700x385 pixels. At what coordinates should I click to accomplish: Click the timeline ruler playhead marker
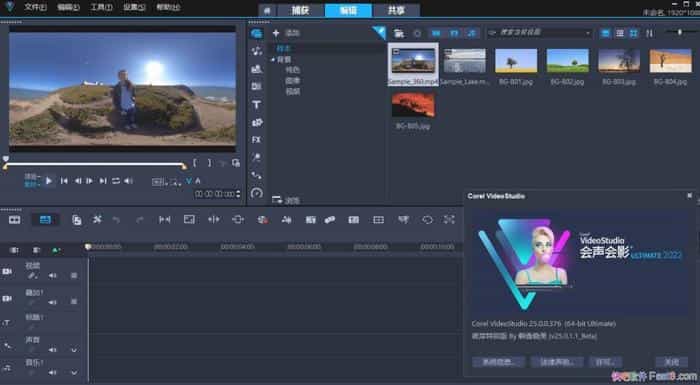(x=88, y=247)
